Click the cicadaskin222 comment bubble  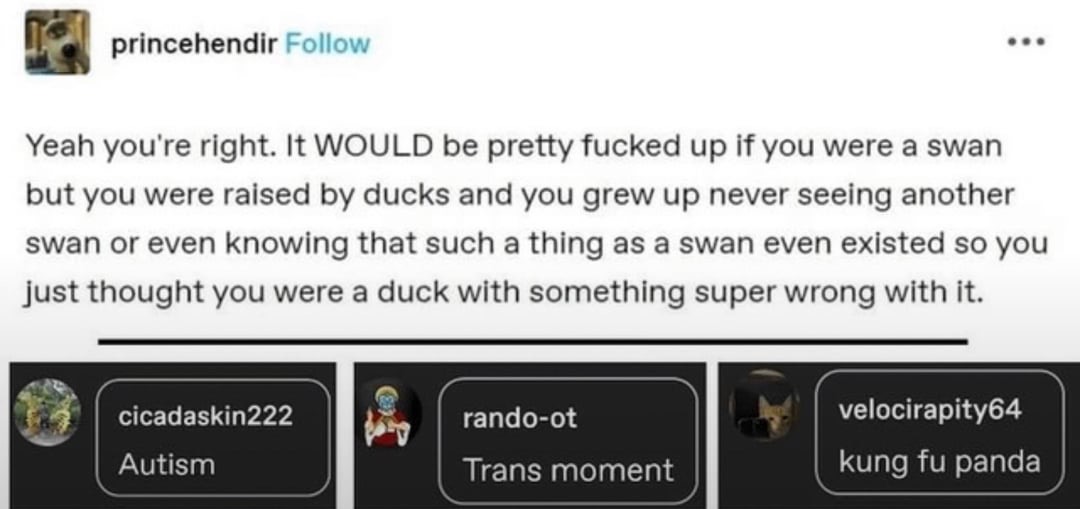[x=213, y=438]
